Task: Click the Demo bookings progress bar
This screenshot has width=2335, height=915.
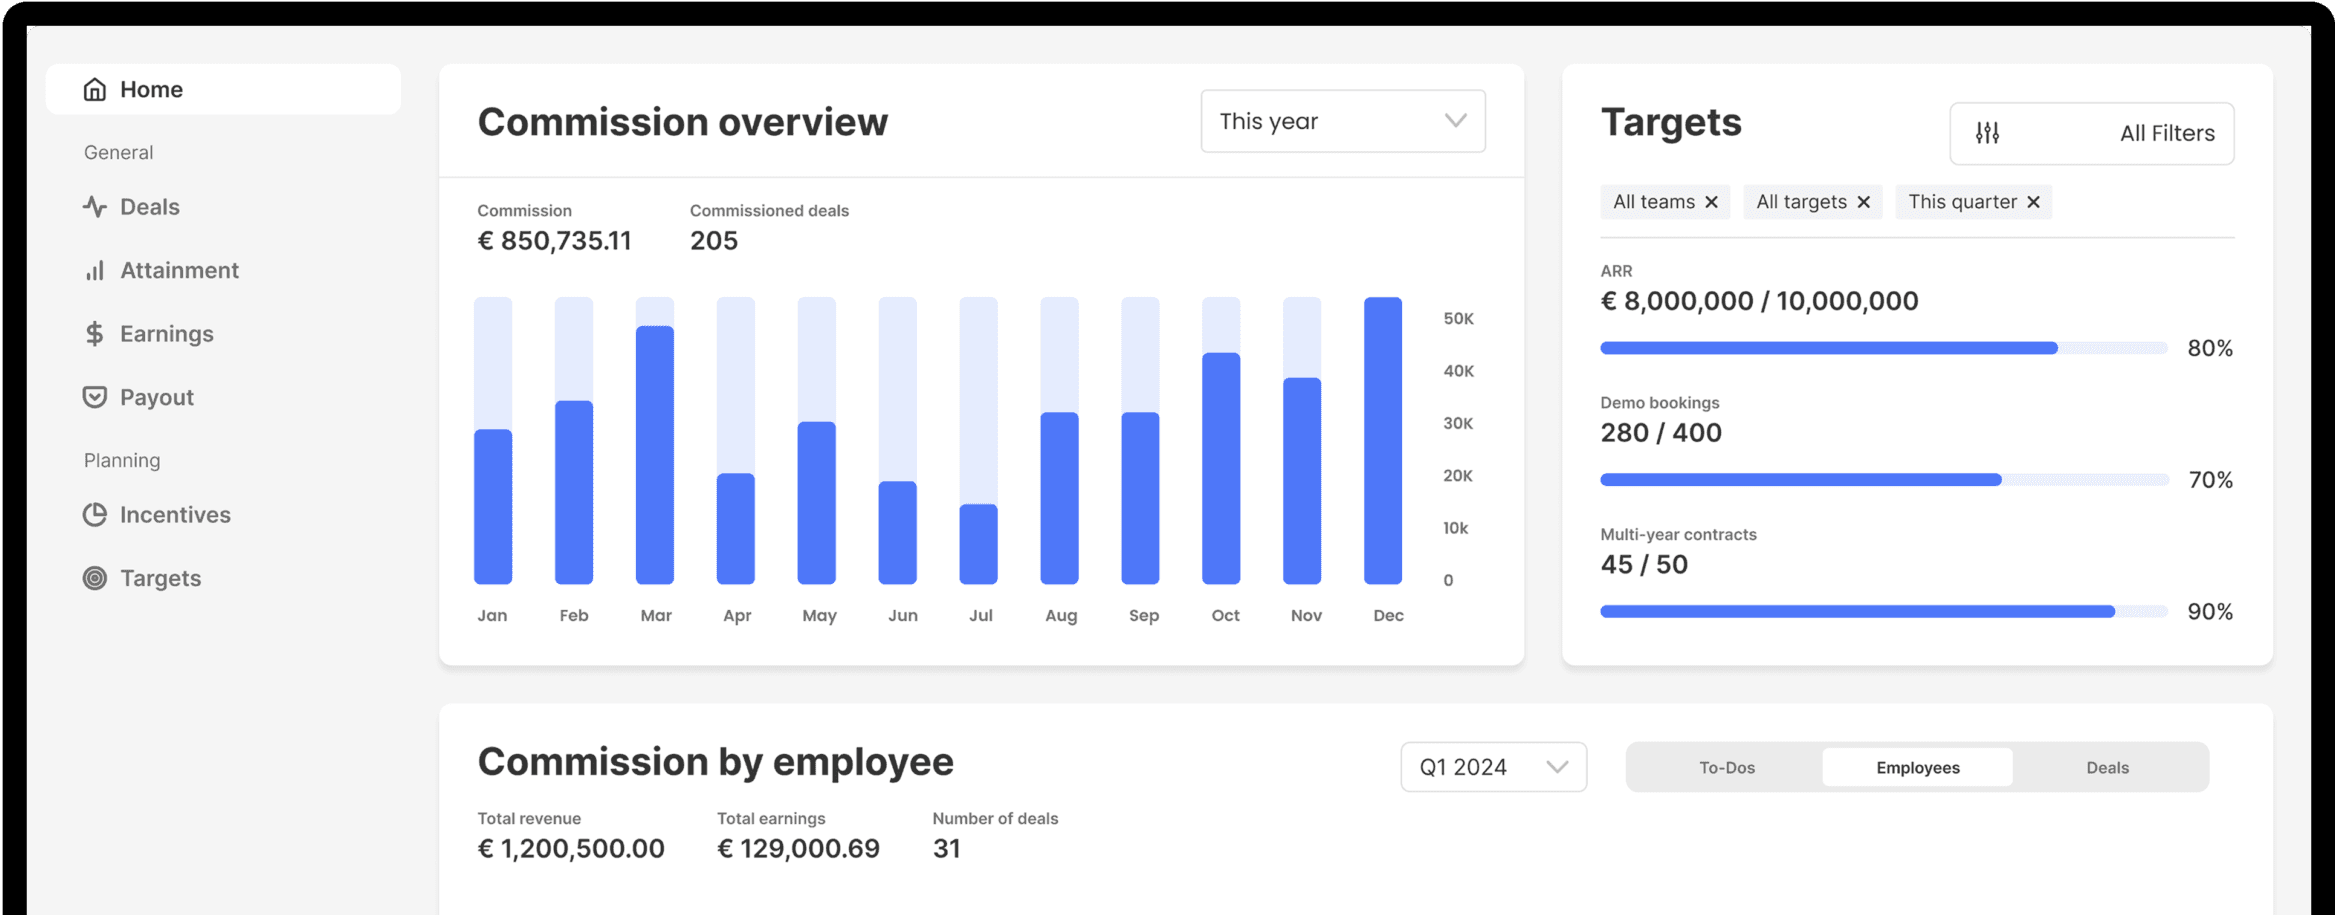Action: pos(1883,480)
